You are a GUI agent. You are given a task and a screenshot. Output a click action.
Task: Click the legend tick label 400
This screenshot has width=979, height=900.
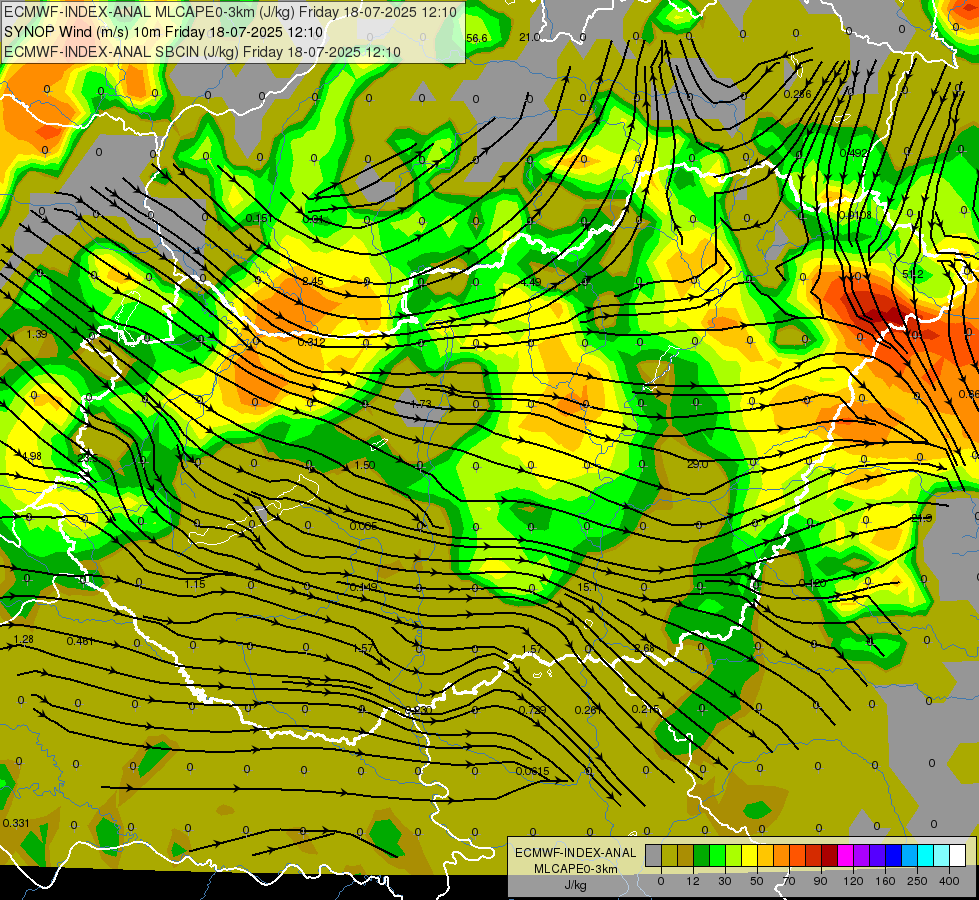tap(949, 881)
